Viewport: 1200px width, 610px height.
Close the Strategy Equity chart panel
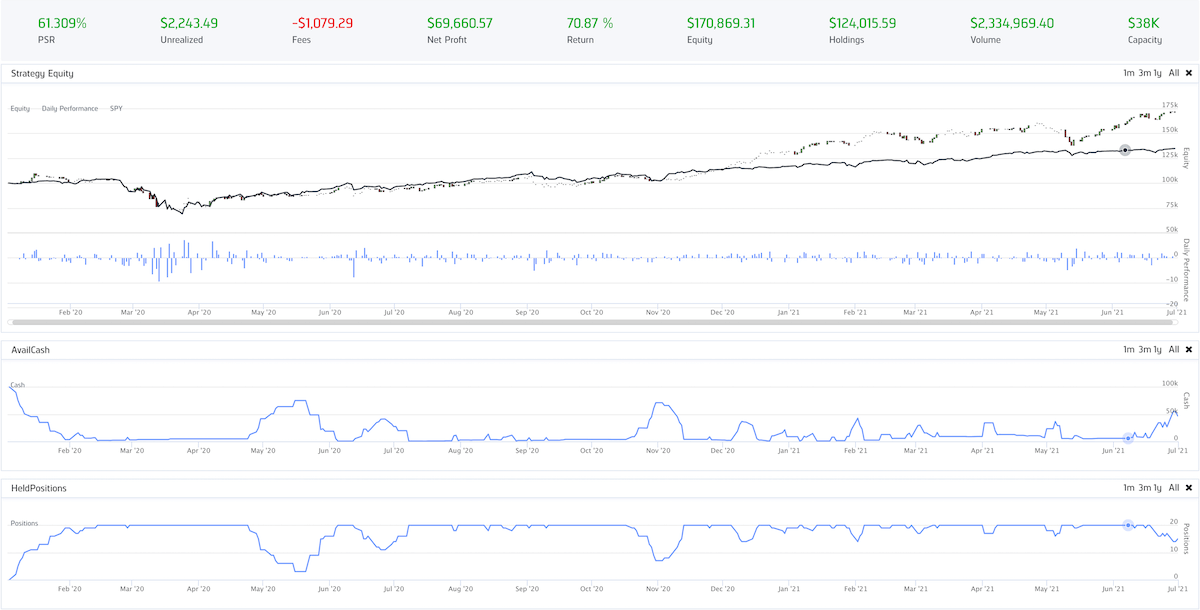pos(1188,73)
